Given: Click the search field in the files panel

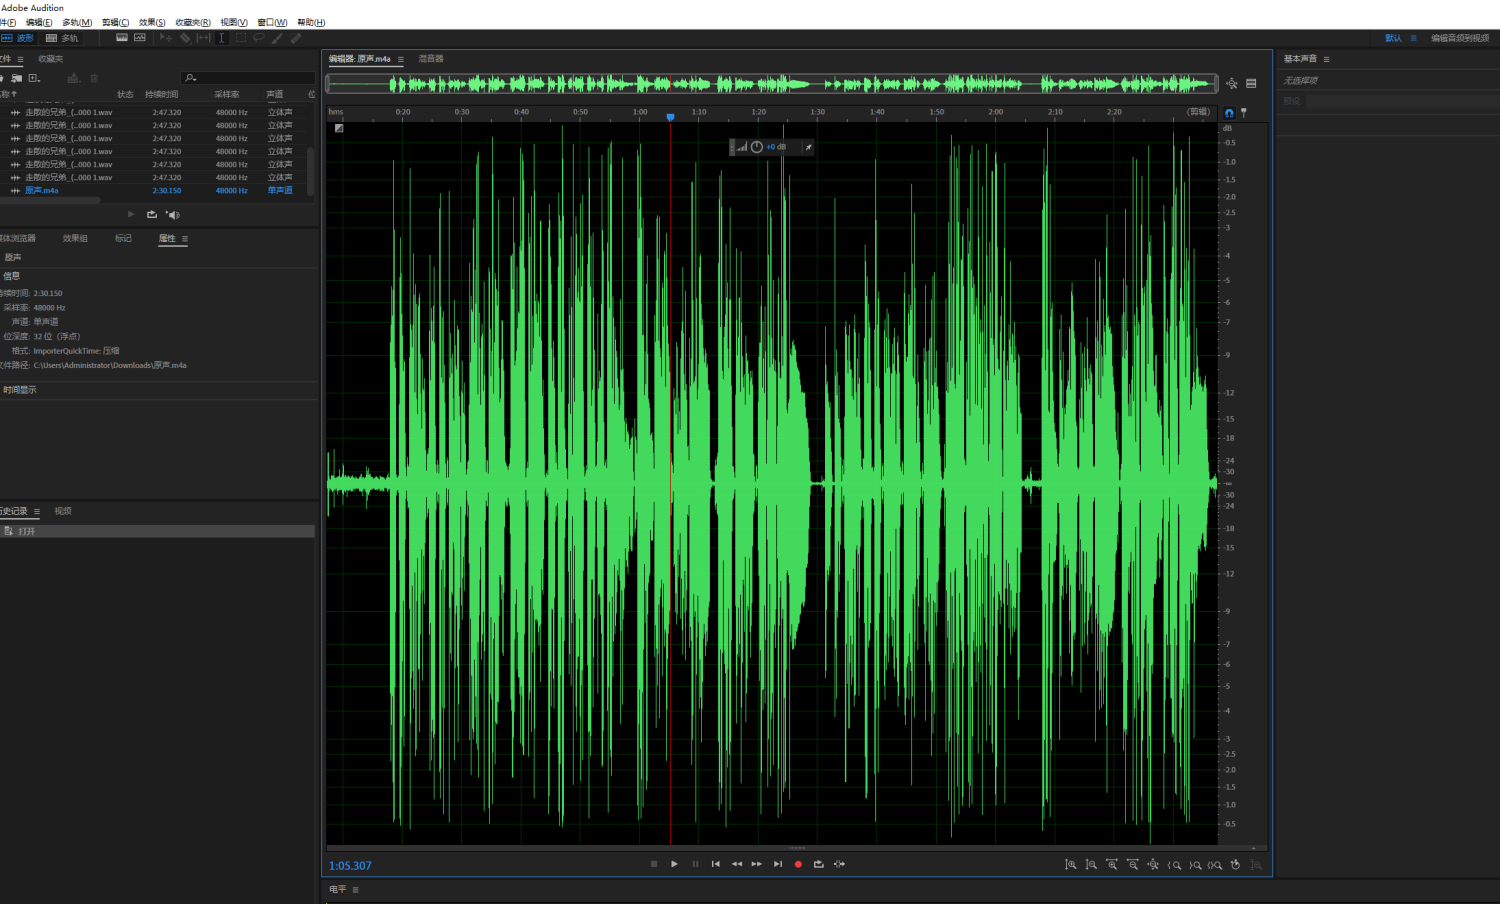Looking at the screenshot, I should coord(248,78).
